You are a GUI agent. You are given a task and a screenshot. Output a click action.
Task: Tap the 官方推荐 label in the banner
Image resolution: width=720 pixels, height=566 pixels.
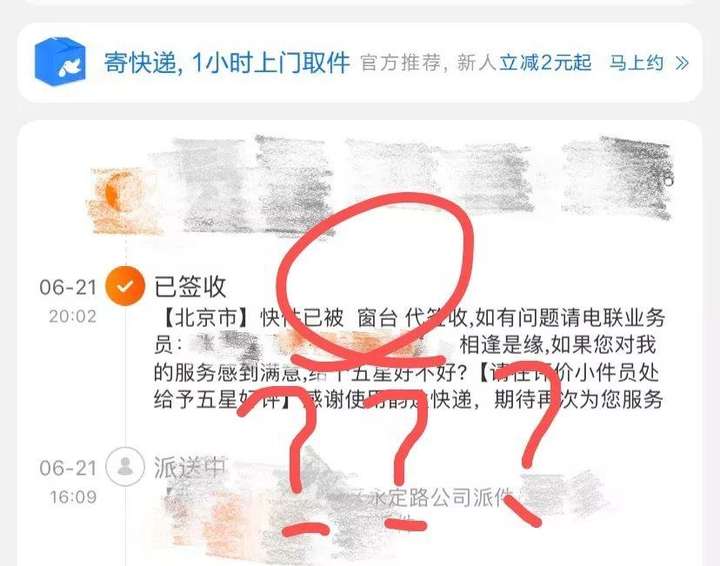click(400, 62)
